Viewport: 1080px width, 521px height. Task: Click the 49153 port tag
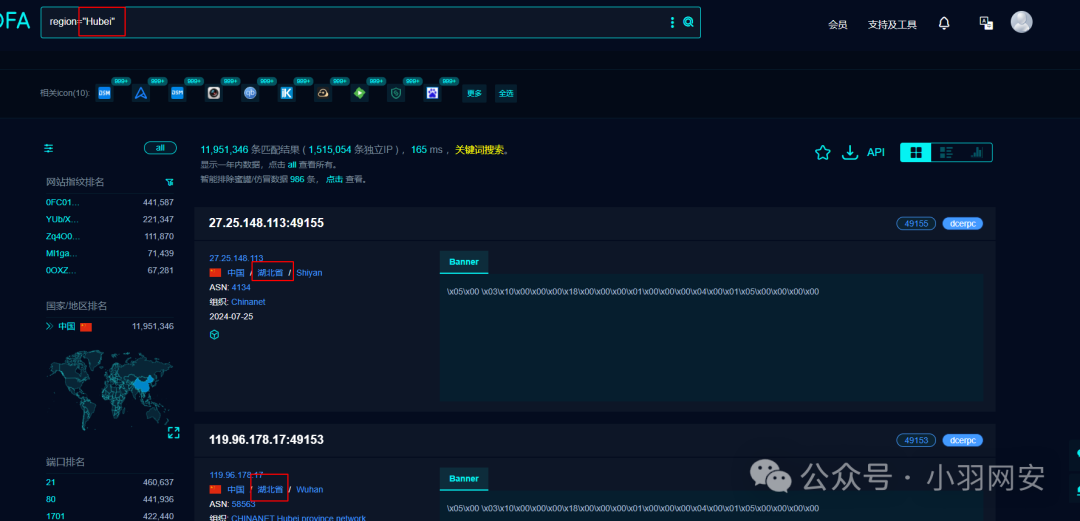coord(916,440)
